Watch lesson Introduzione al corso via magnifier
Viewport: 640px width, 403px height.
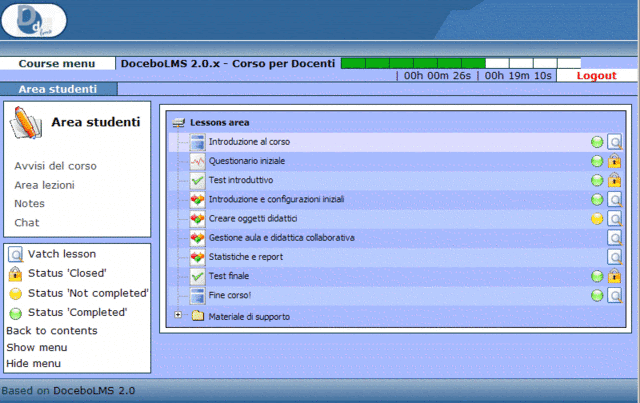tap(615, 142)
